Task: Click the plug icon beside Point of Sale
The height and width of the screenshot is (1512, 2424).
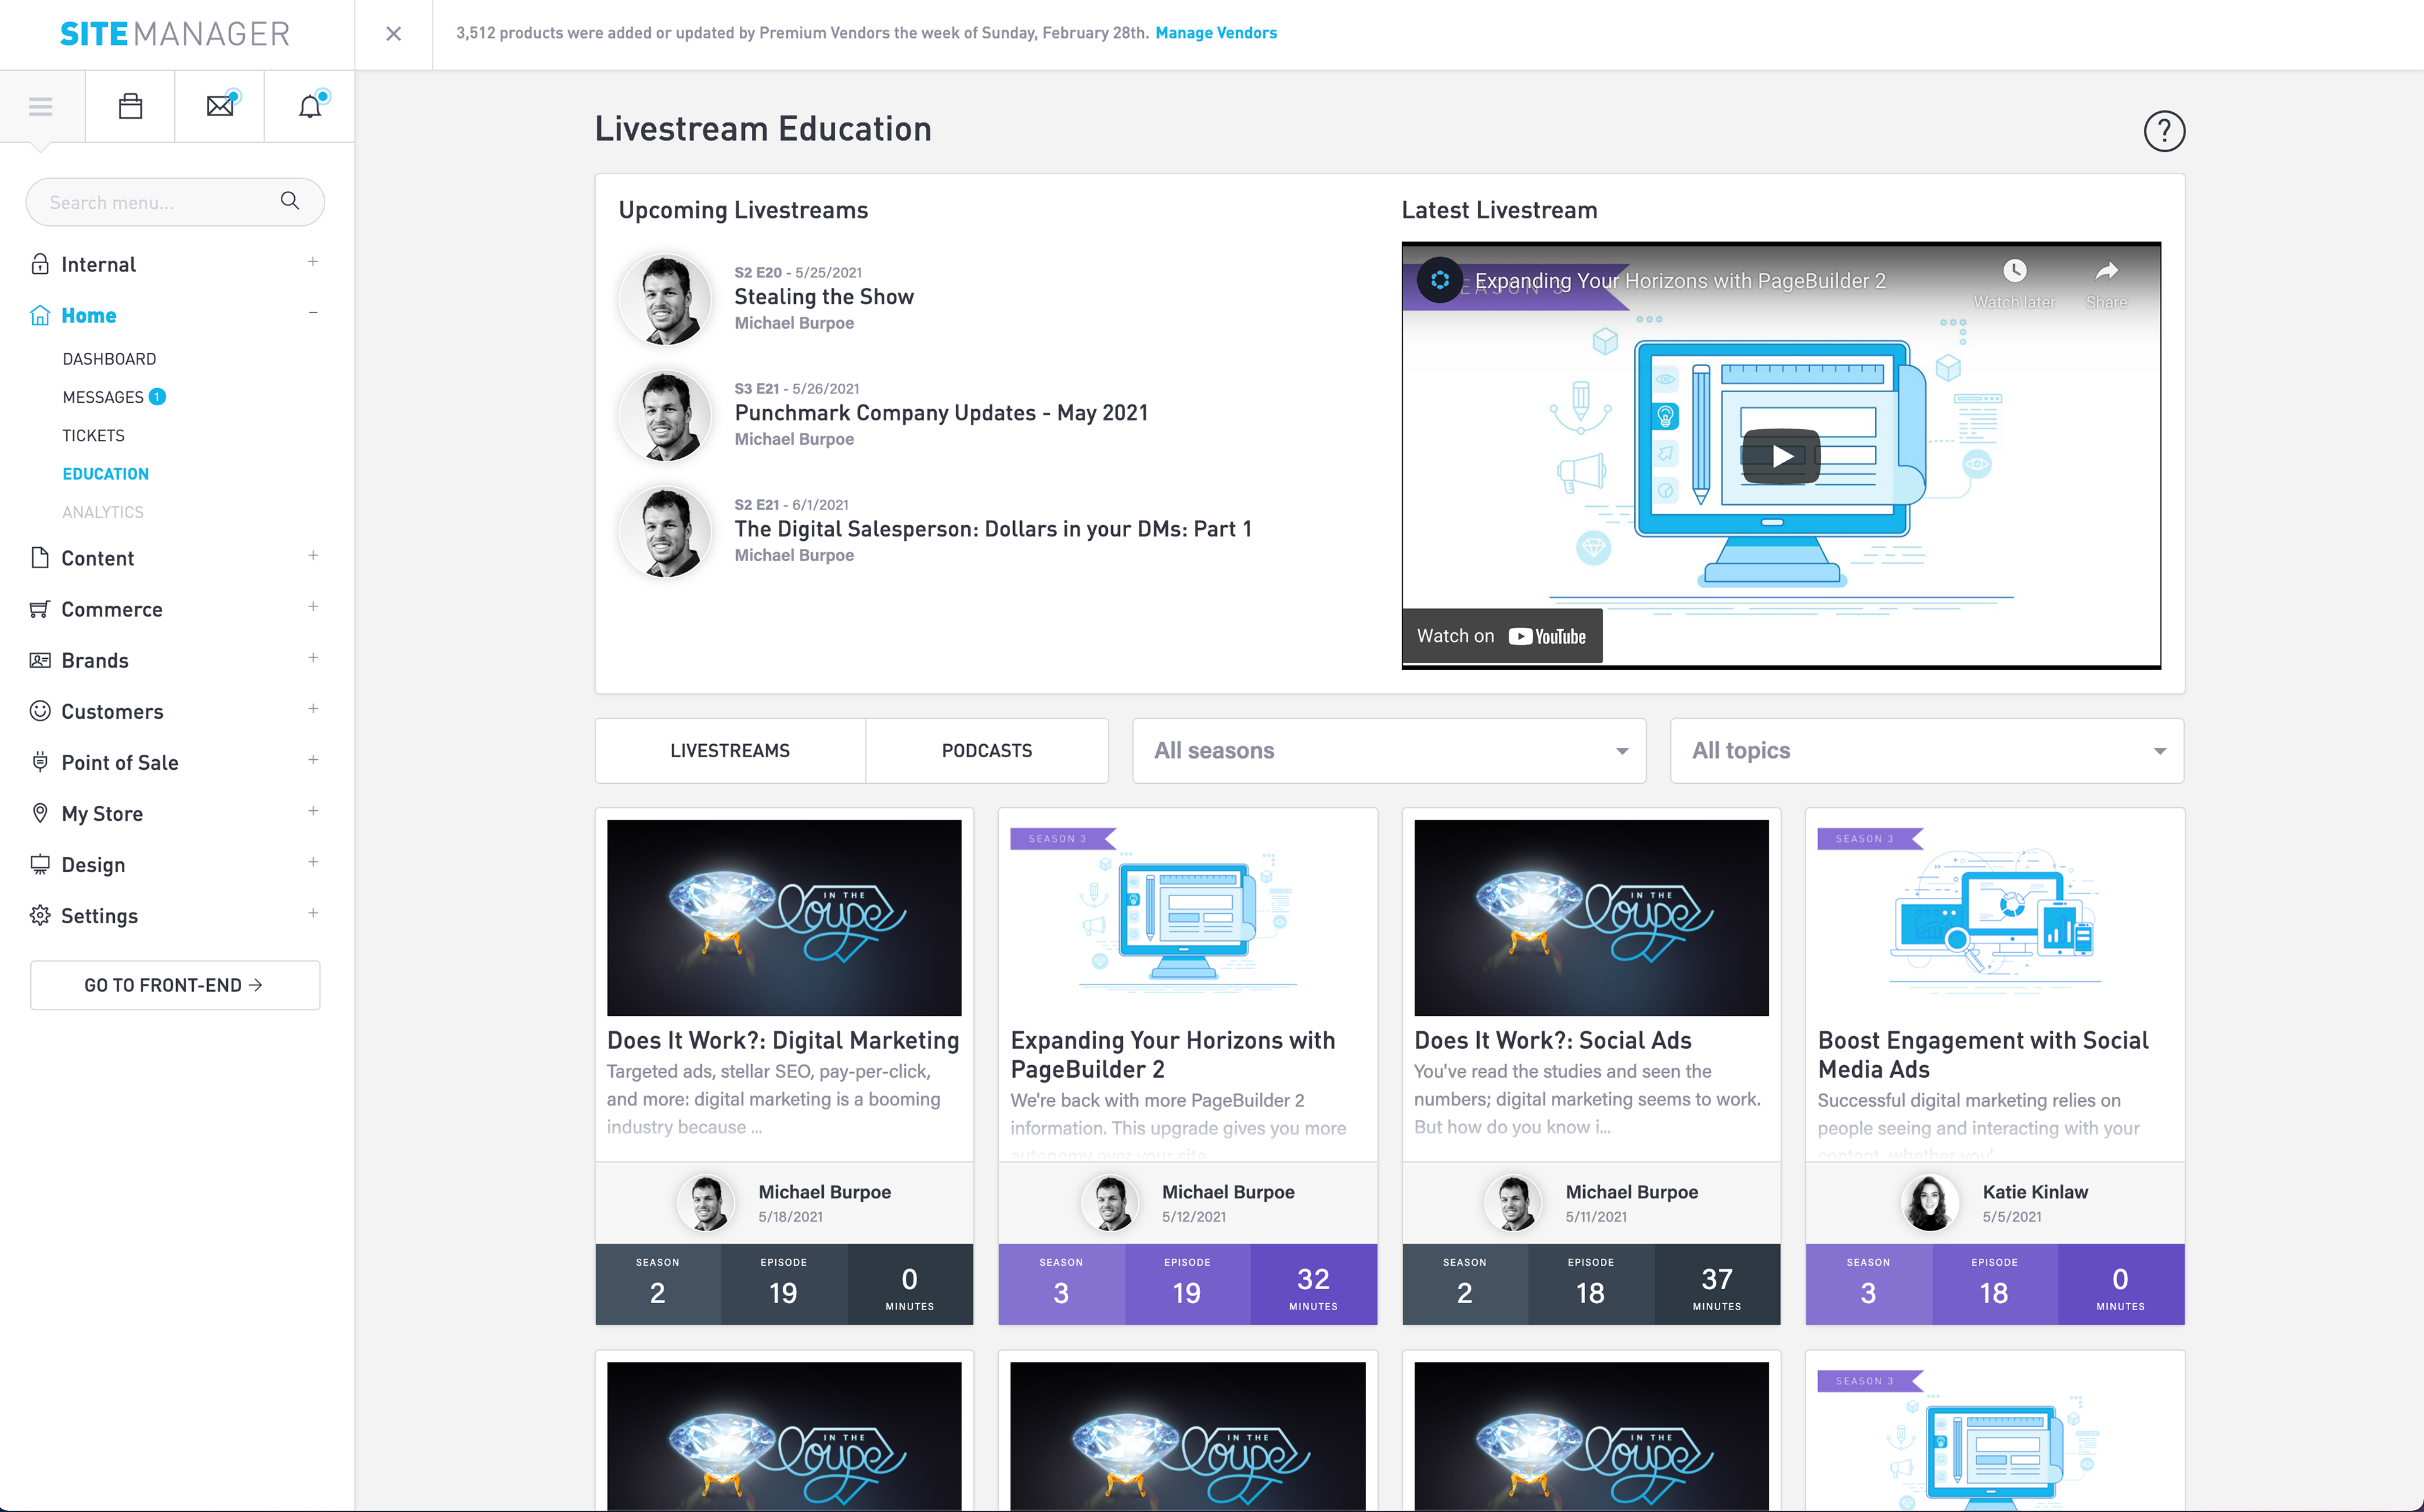Action: point(40,762)
